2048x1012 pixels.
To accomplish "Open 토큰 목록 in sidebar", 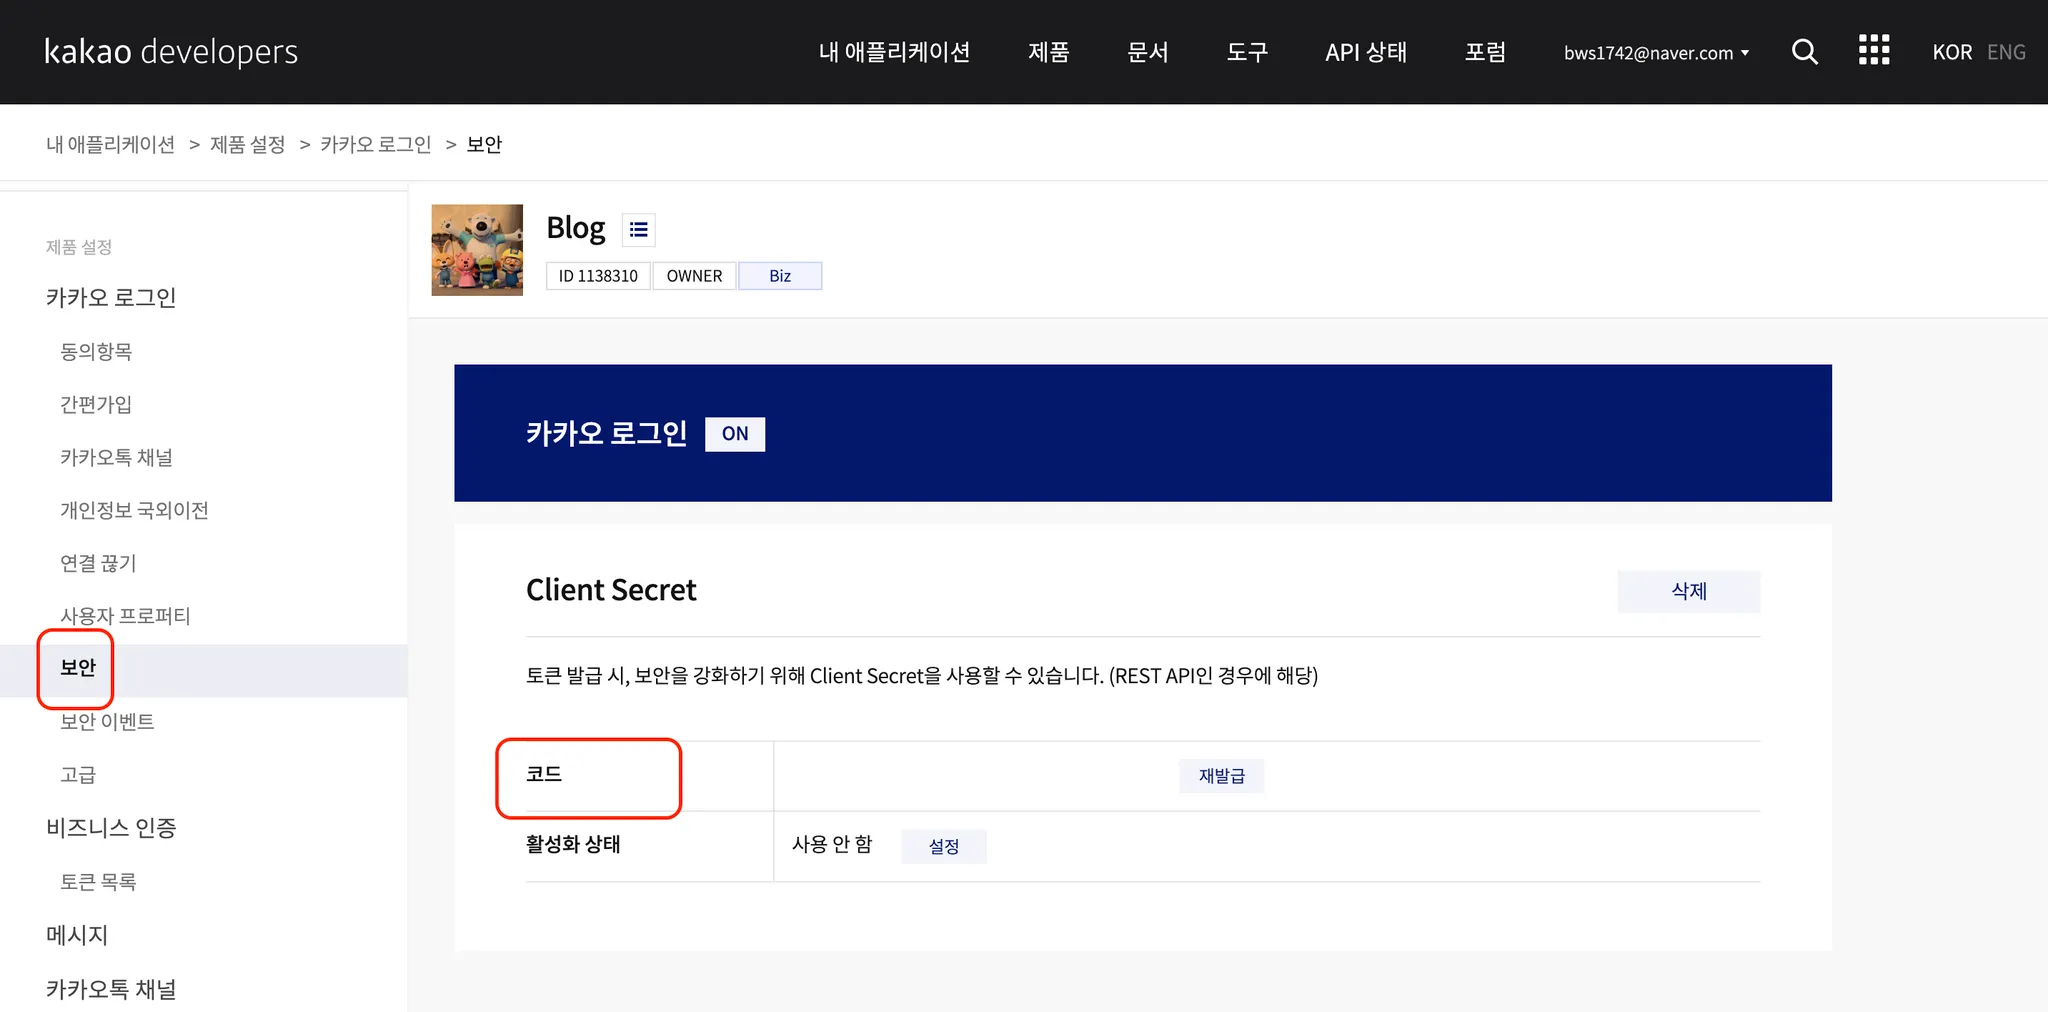I will 98,882.
